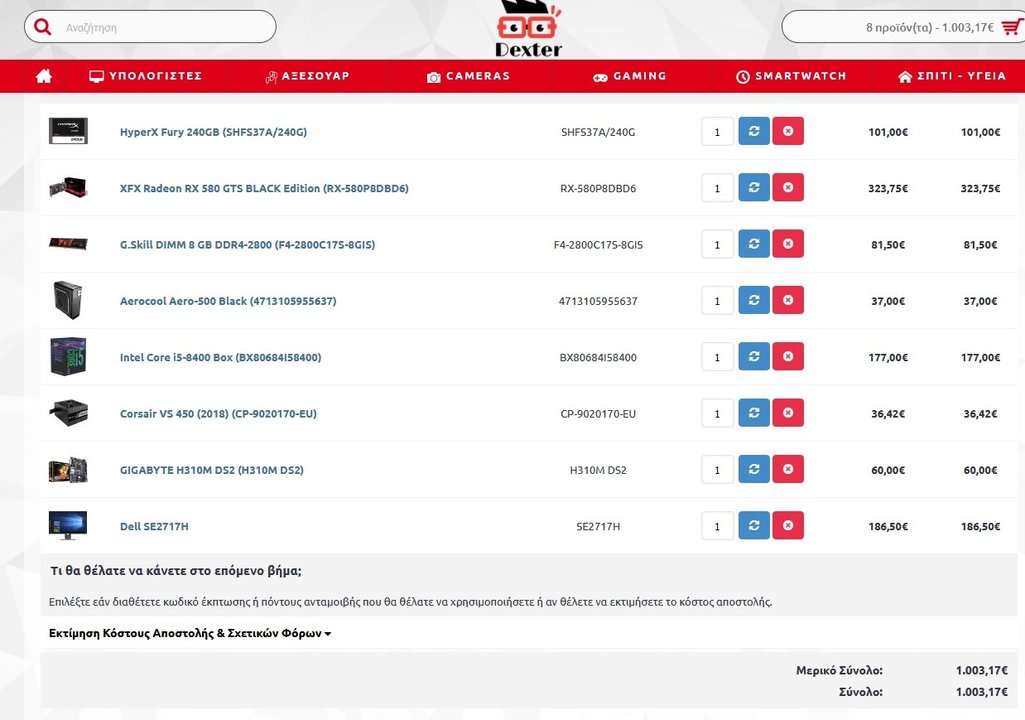Update quantity for Dell SE2717H
Viewport: 1025px width, 720px height.
click(754, 524)
